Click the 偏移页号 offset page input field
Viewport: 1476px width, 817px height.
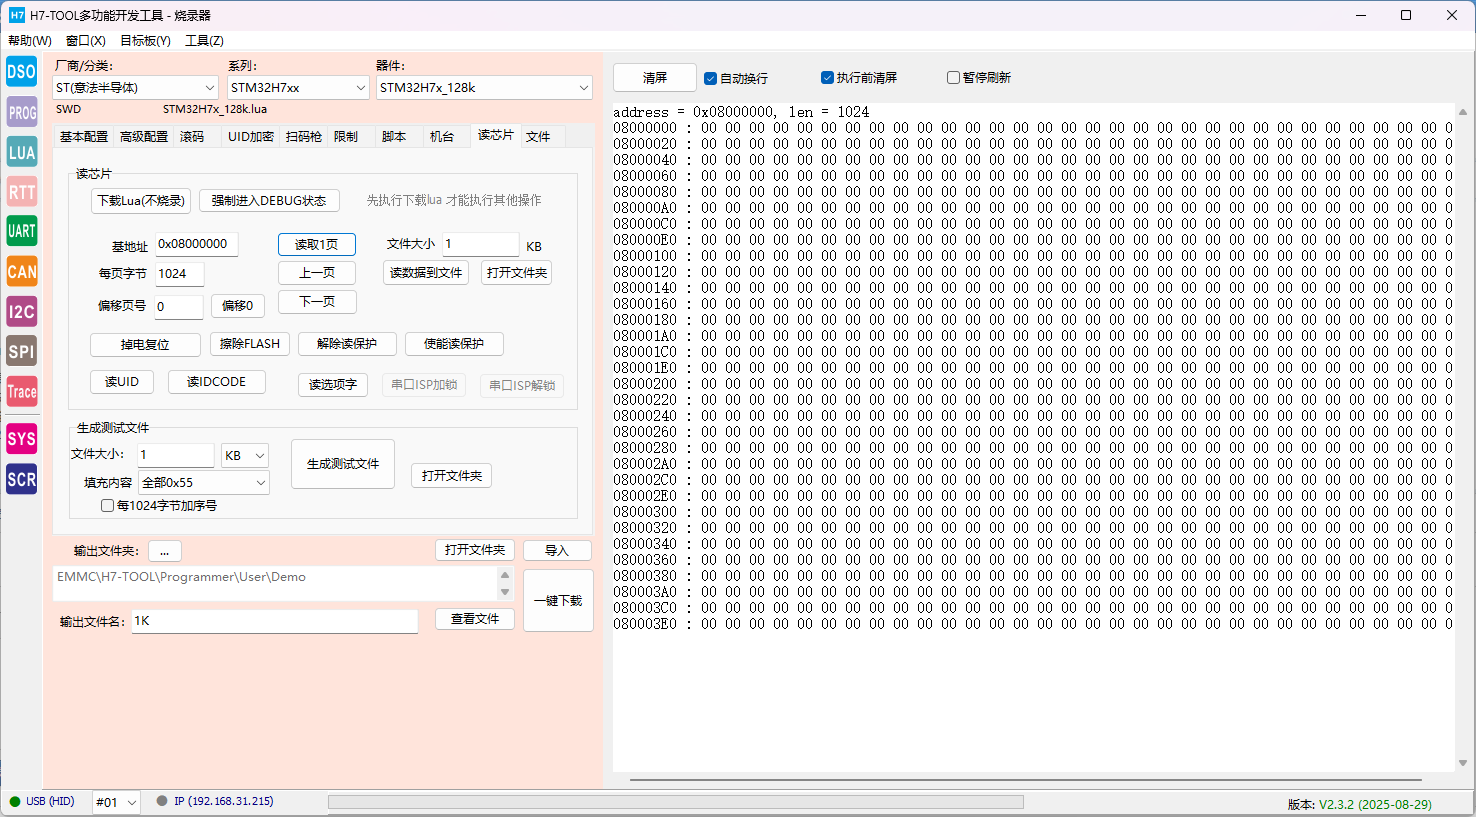(179, 307)
